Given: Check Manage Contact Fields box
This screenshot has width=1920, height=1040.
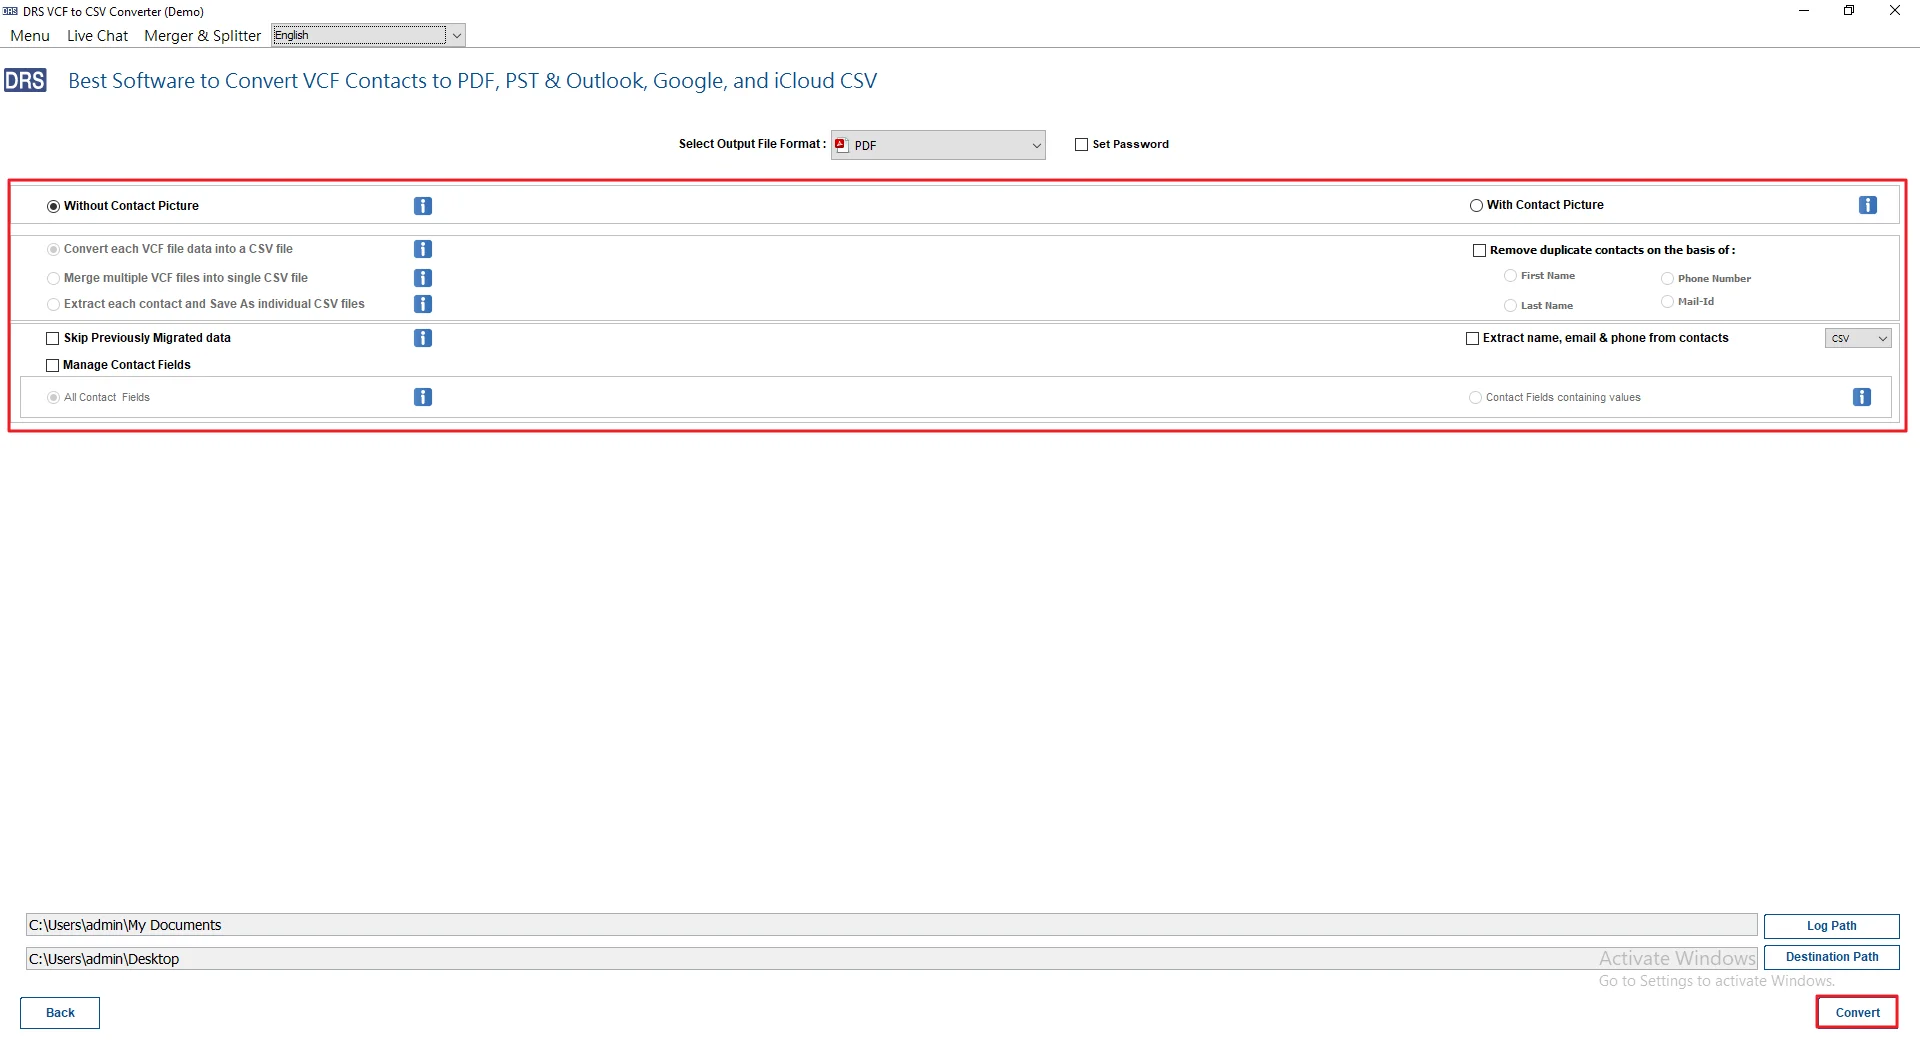Looking at the screenshot, I should [53, 365].
